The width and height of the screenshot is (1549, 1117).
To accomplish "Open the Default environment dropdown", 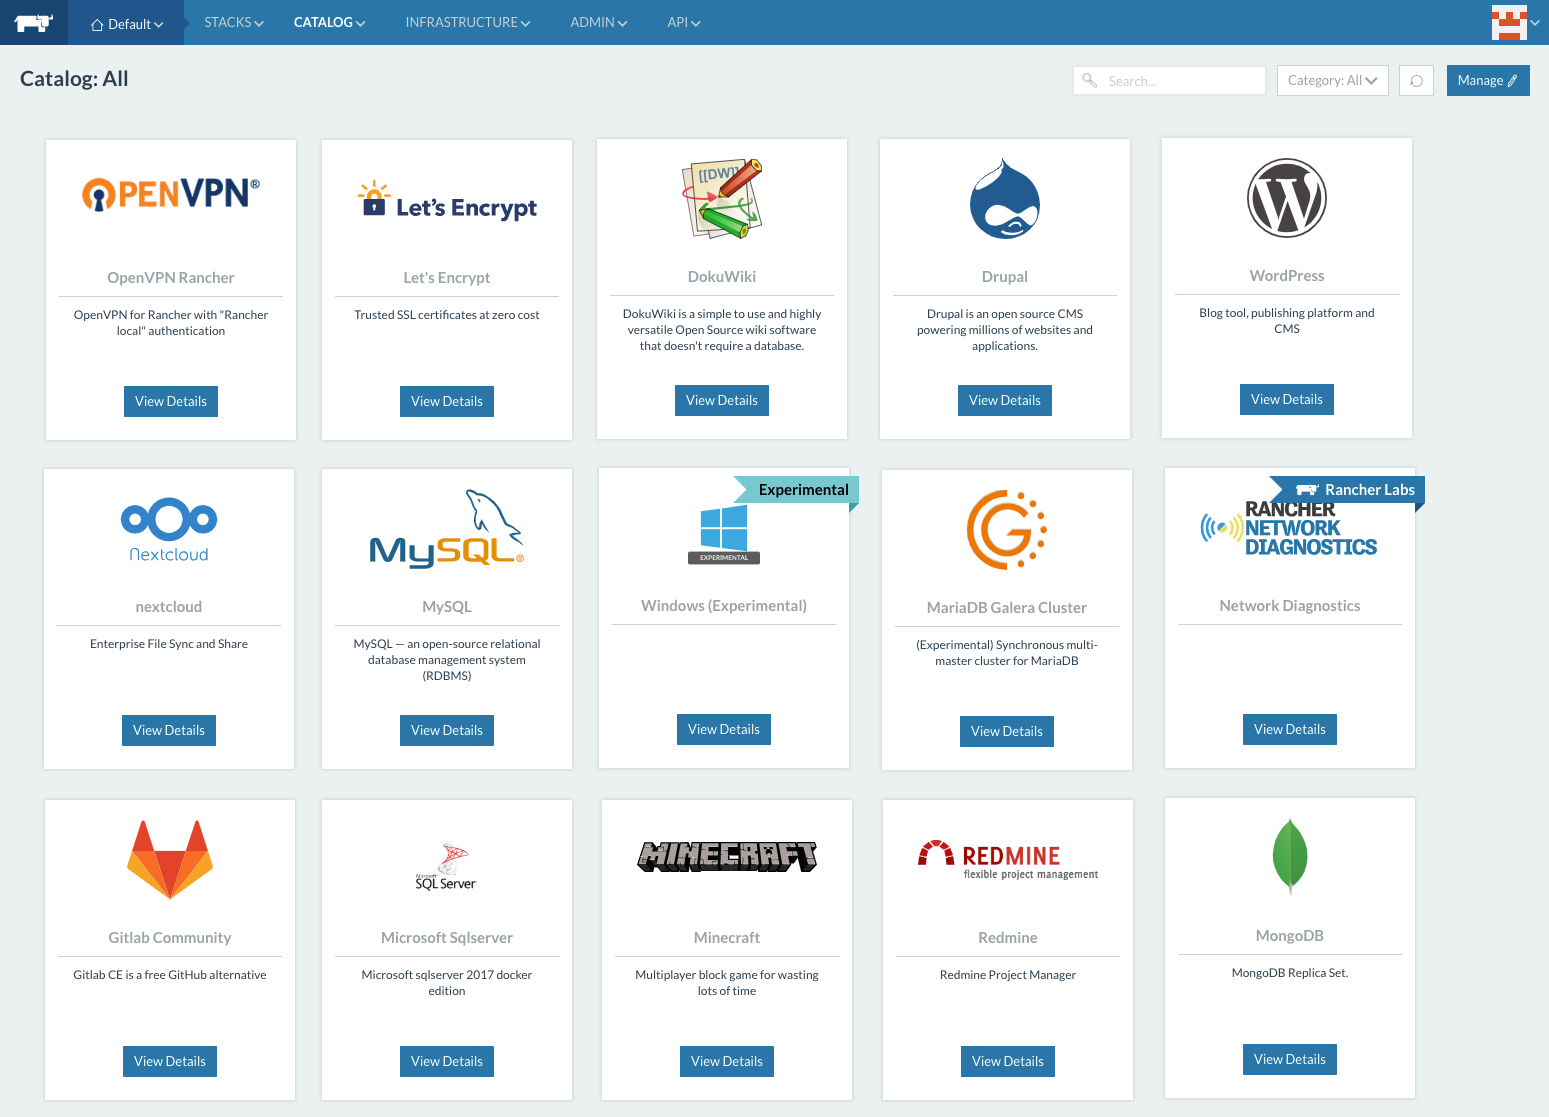I will pos(127,24).
